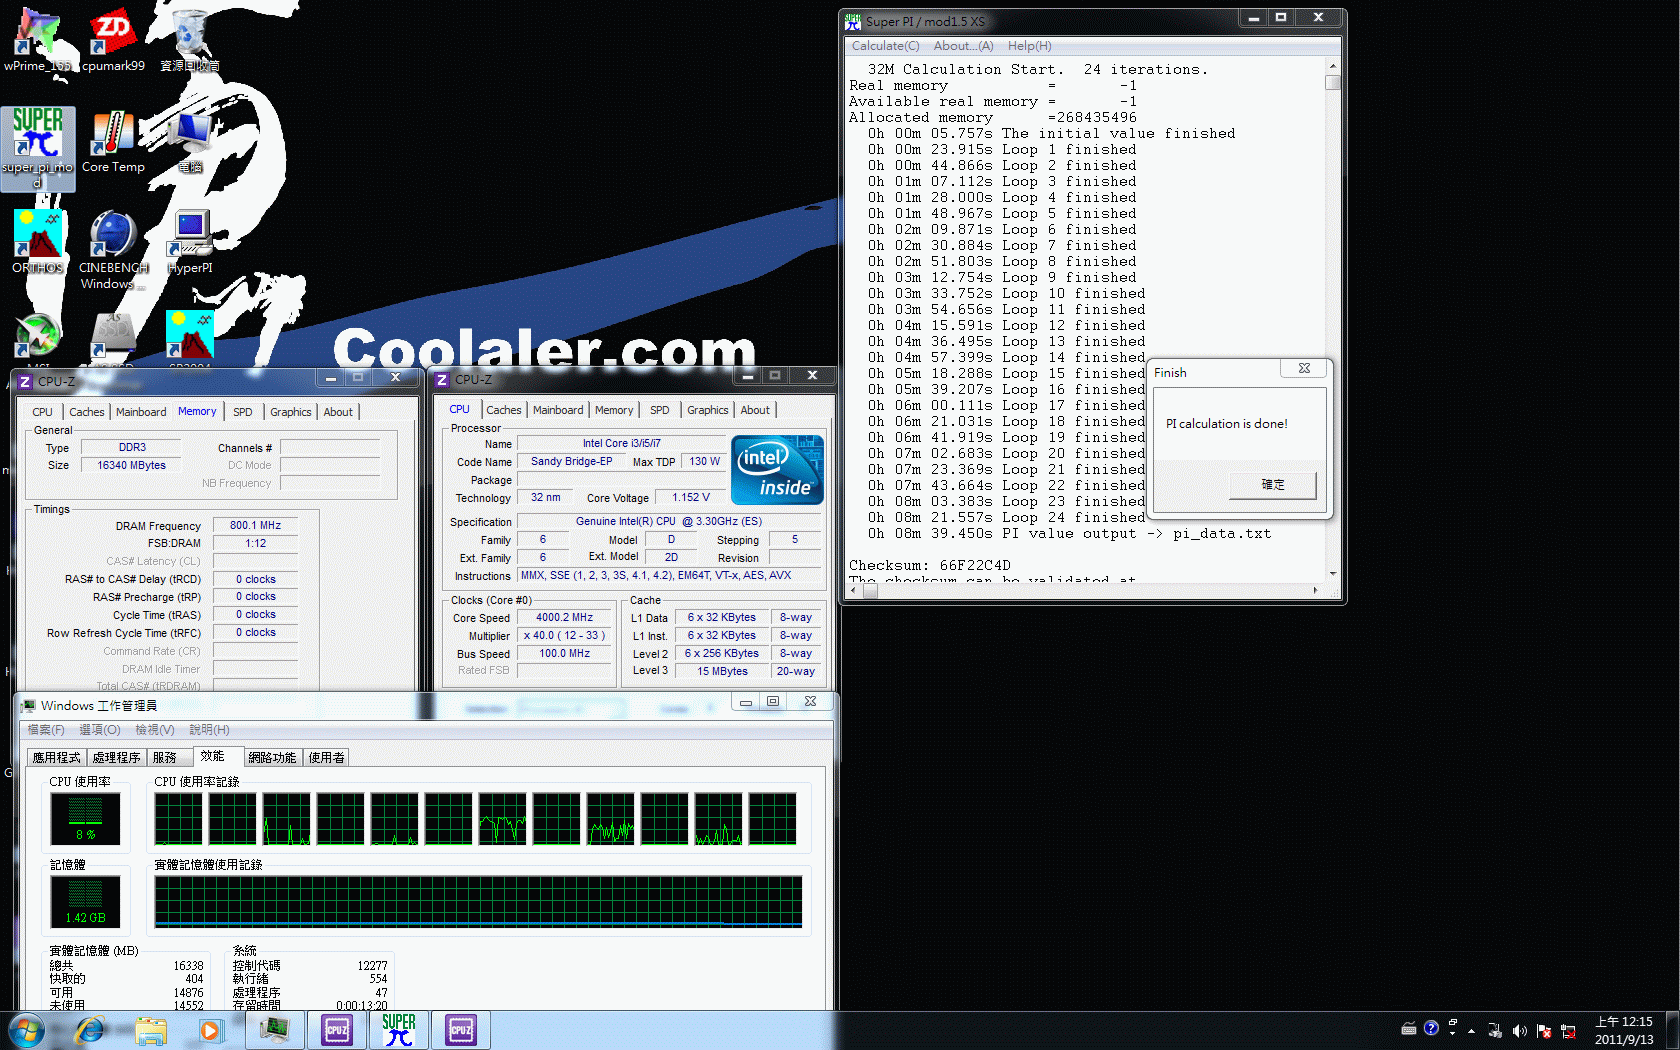Open Memory tab in the processor CPU-Z window
1680x1050 pixels.
click(x=614, y=410)
